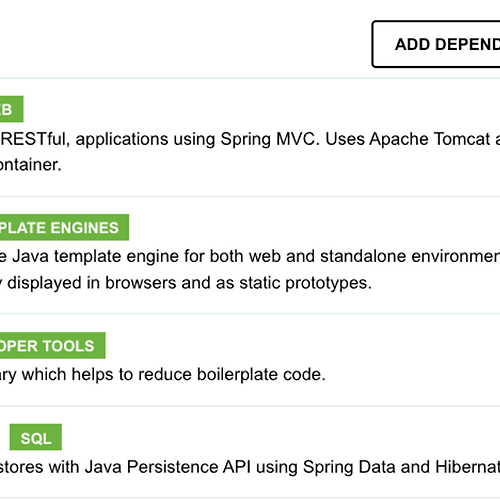
Task: Select the boilerplate code library dependency row
Action: tap(250, 360)
